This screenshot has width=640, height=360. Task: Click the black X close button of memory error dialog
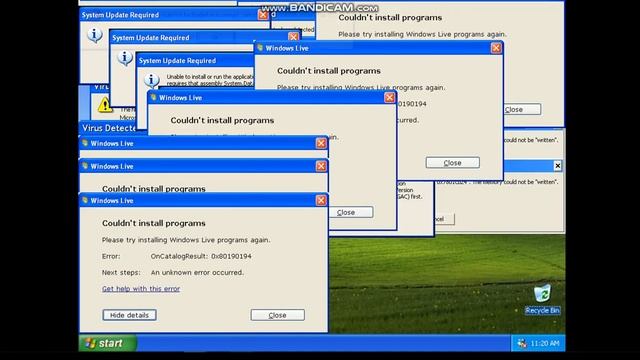click(x=558, y=166)
